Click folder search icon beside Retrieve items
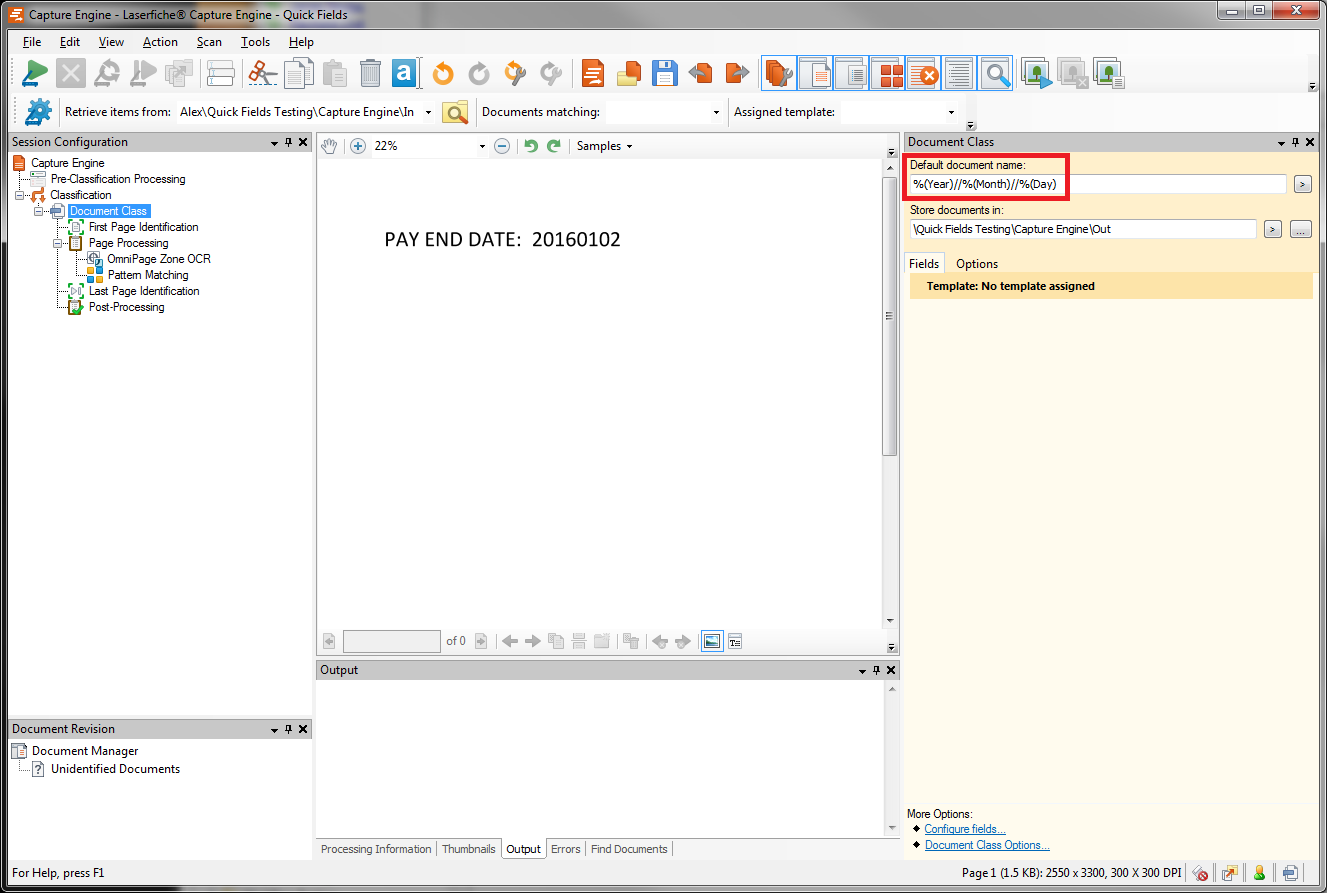The height and width of the screenshot is (893, 1327). [455, 112]
